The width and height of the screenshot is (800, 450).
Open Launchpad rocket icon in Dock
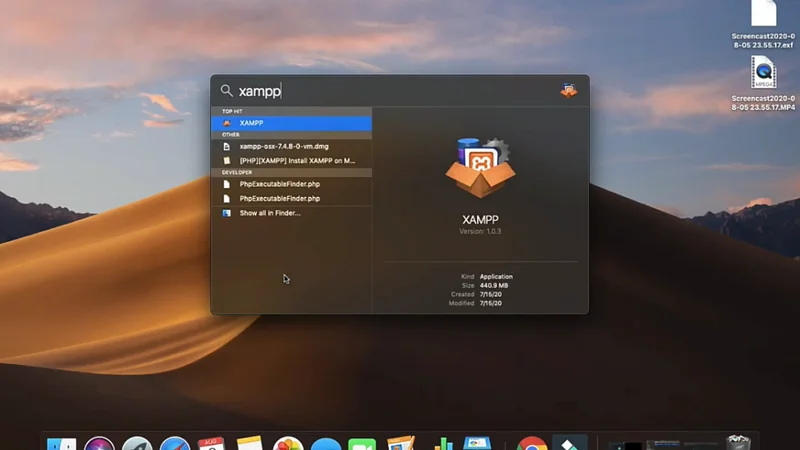click(137, 443)
